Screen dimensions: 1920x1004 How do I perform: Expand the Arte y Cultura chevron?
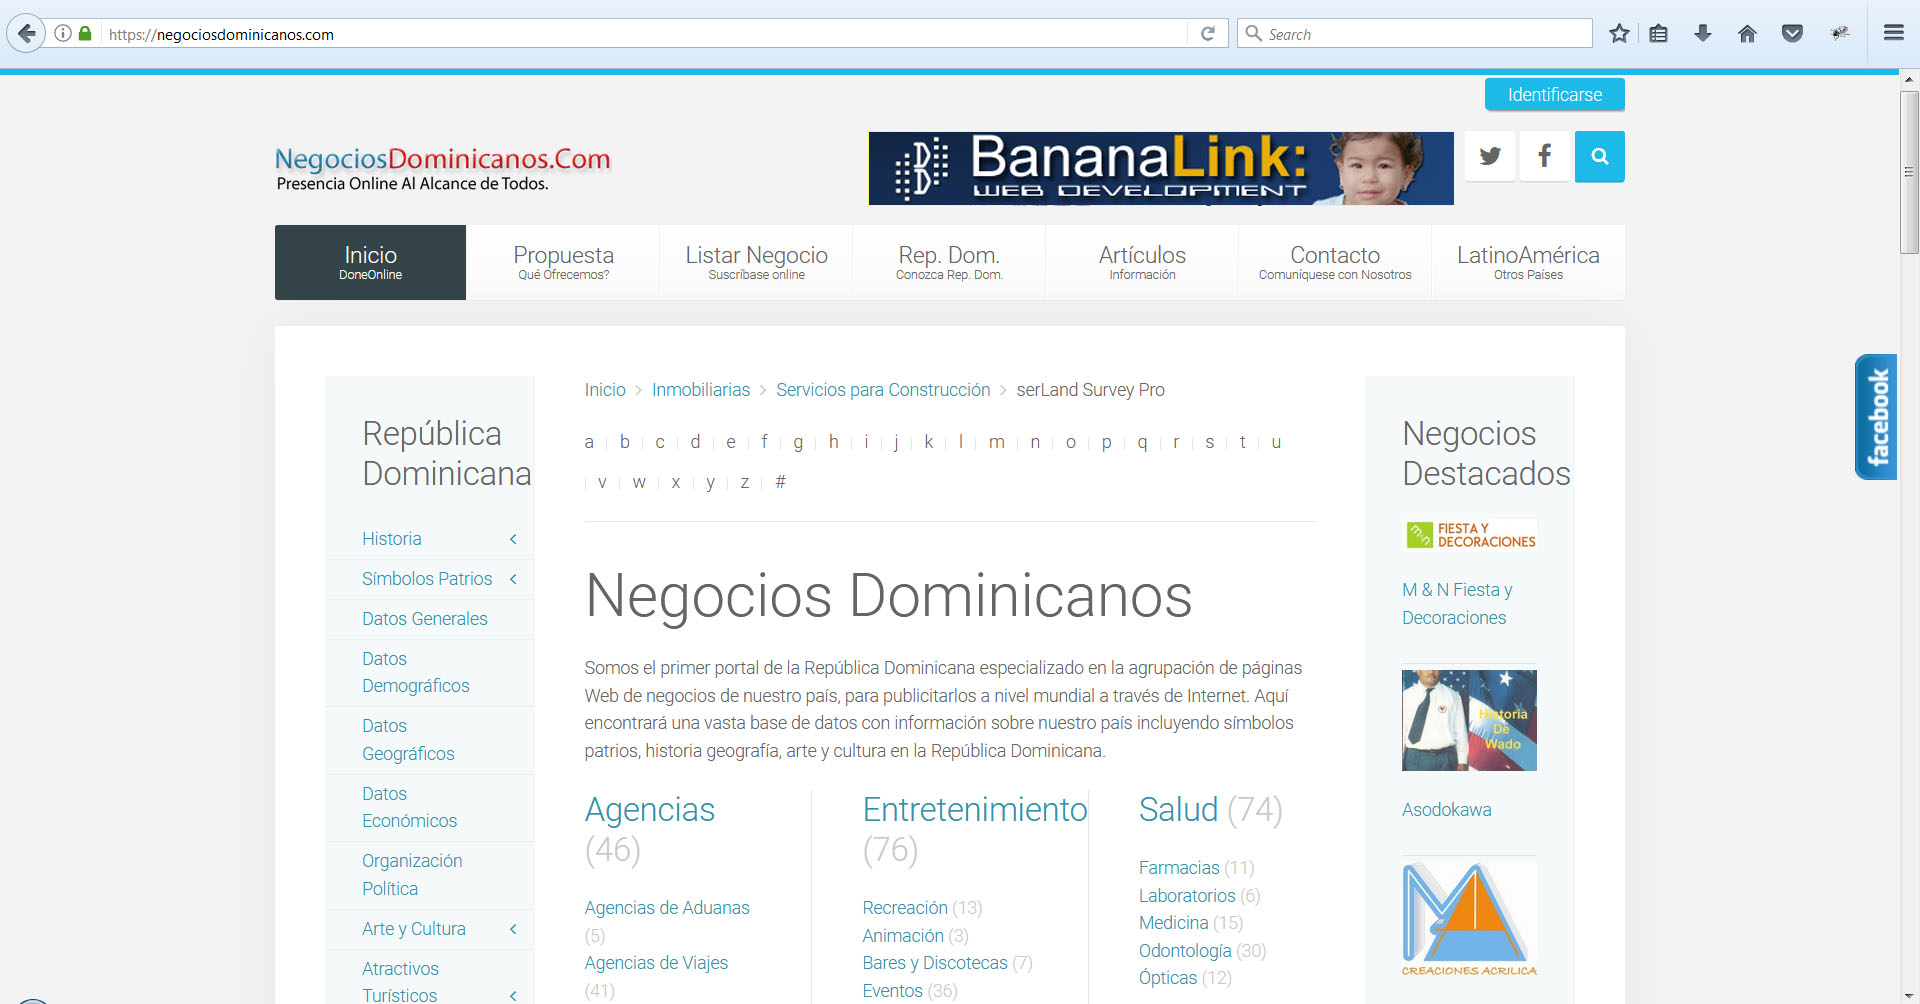pyautogui.click(x=513, y=929)
